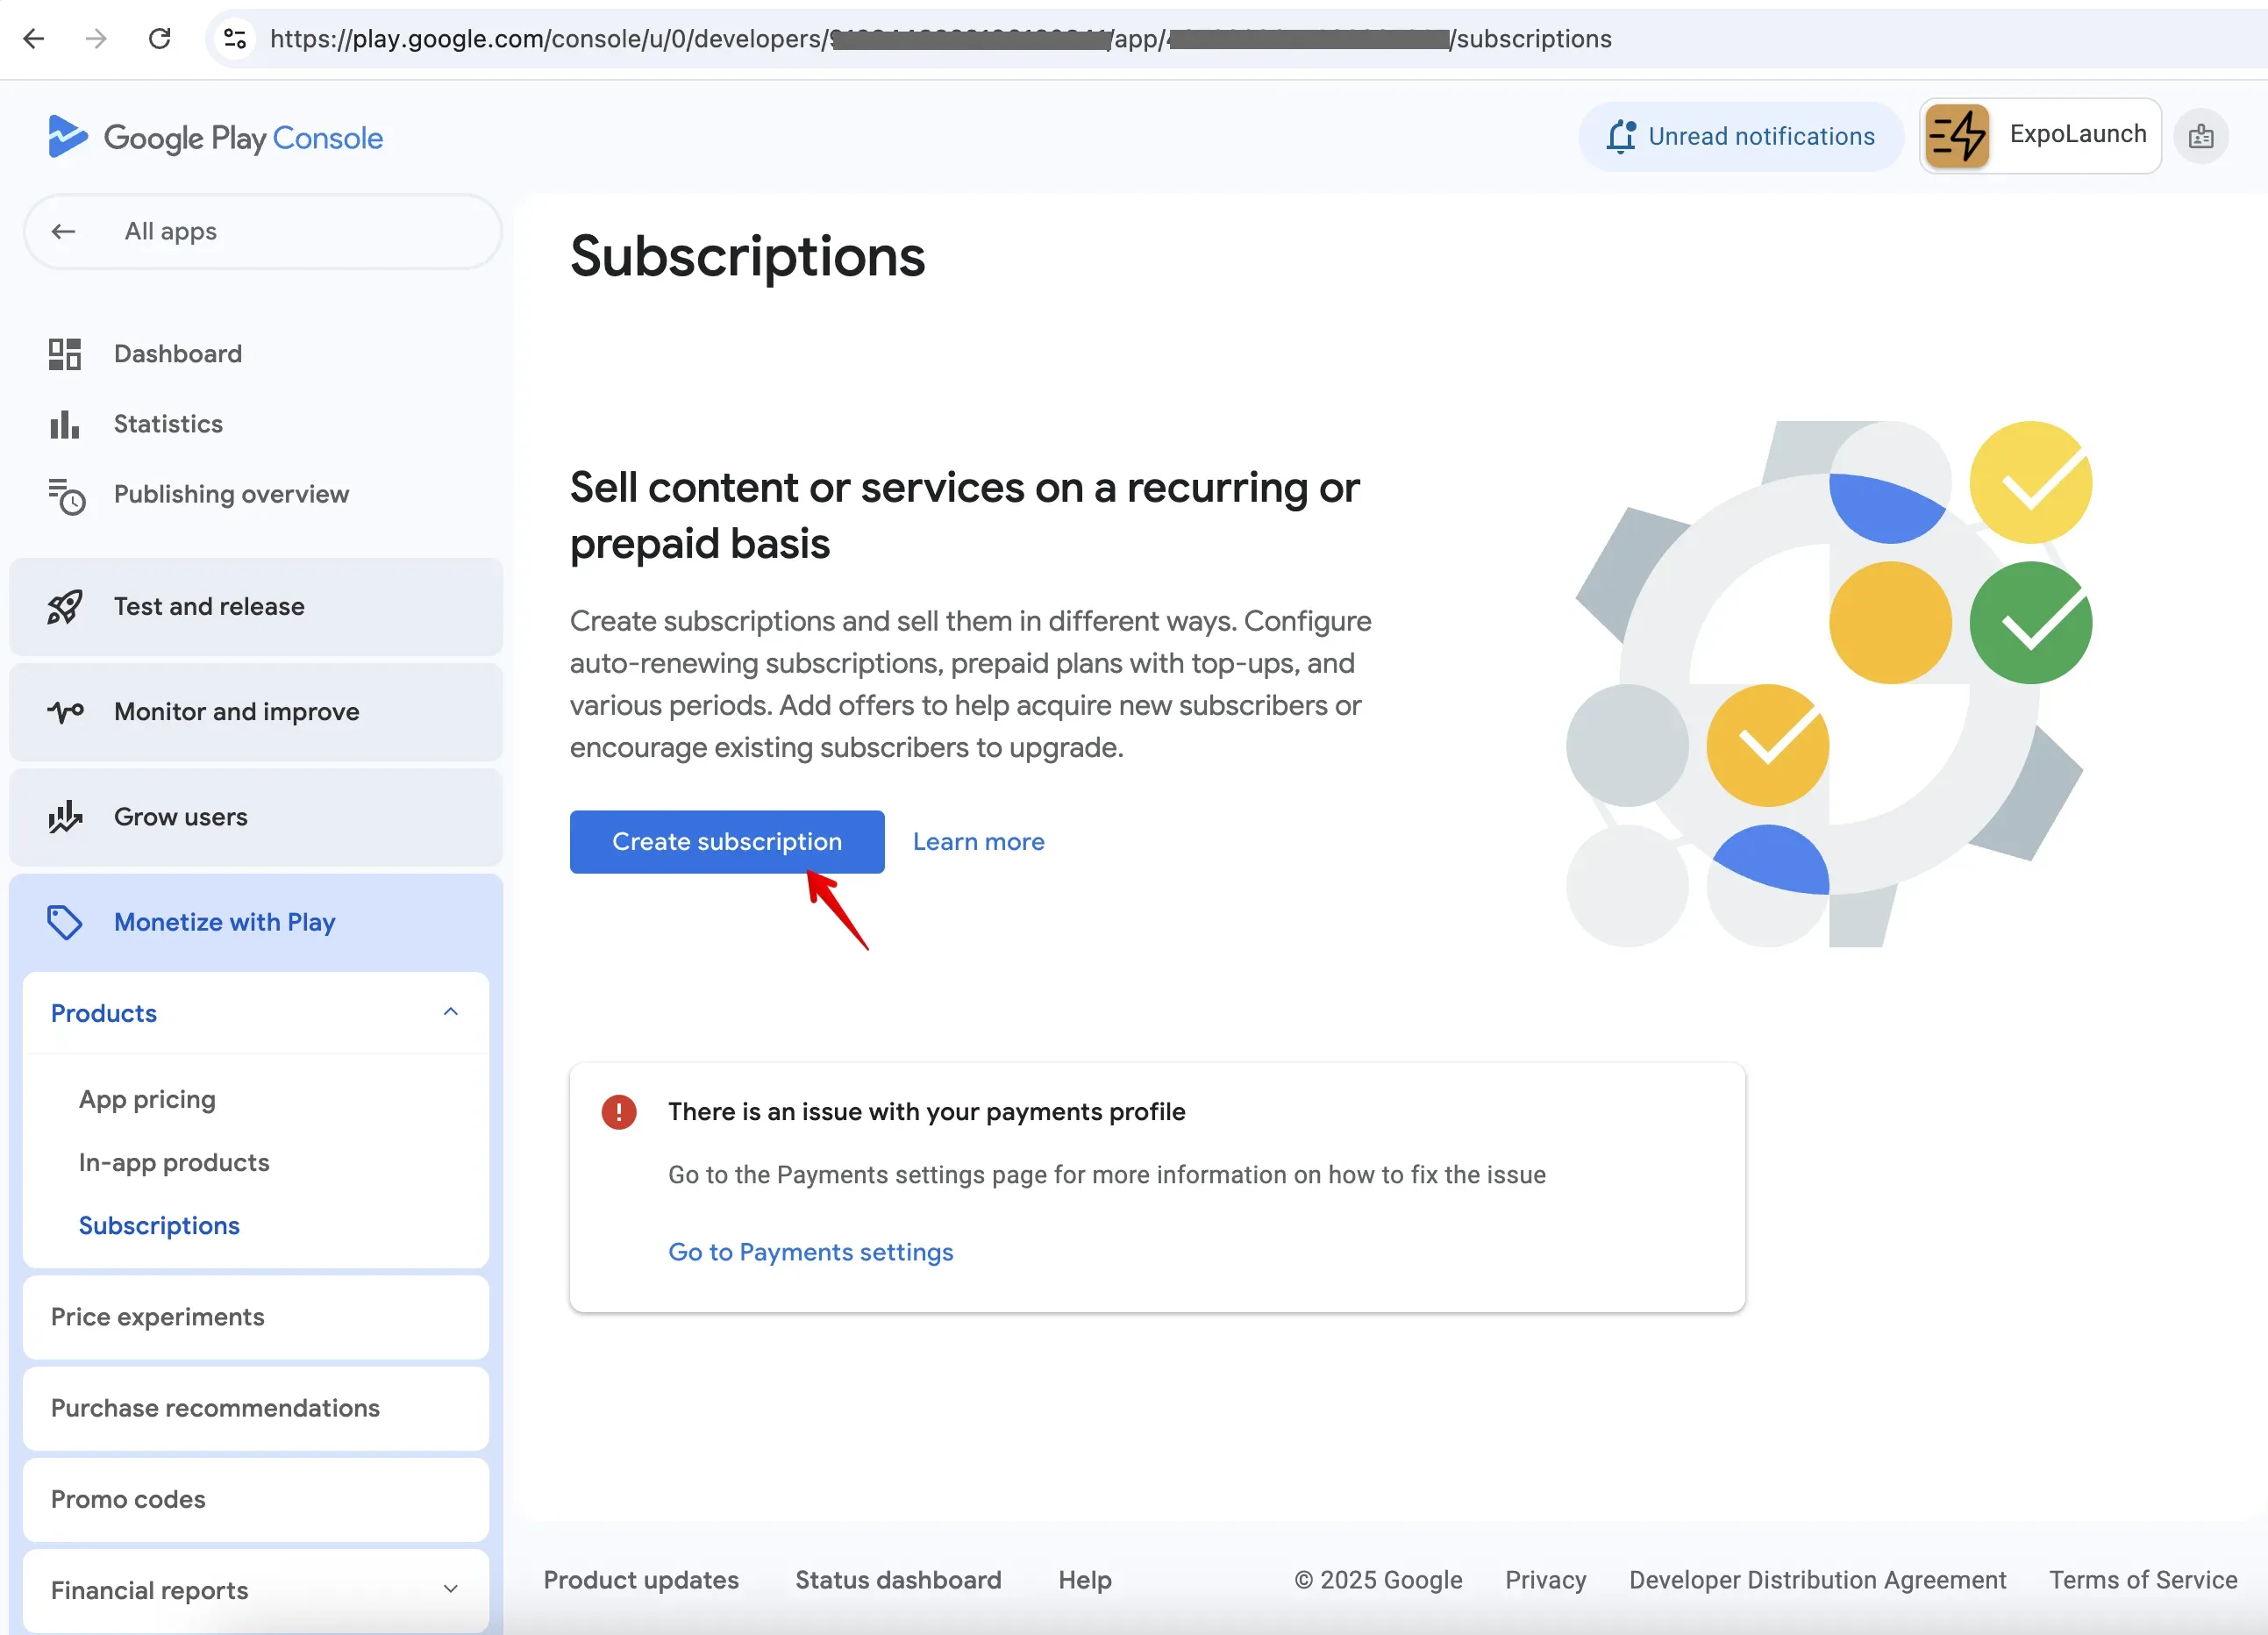Select In-app products in sidebar

pos(174,1162)
